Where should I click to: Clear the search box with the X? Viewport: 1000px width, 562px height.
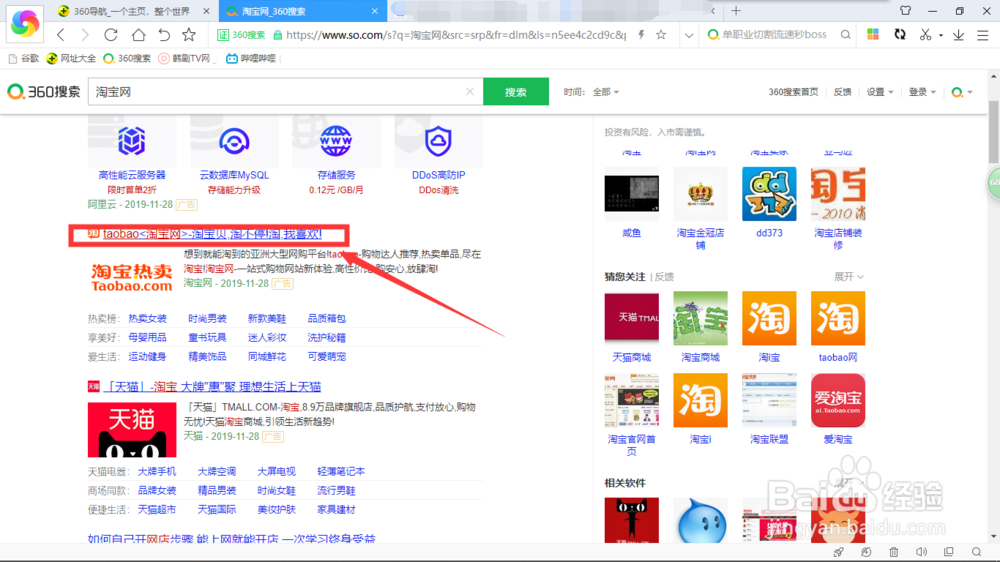(469, 92)
